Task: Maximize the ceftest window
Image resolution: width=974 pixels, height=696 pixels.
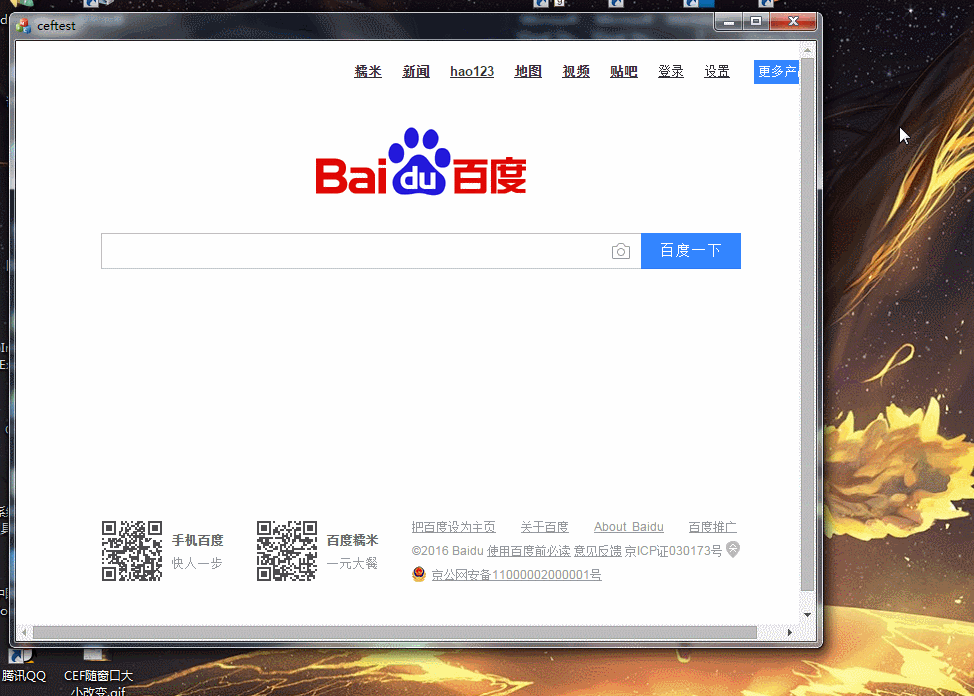Action: click(x=756, y=22)
